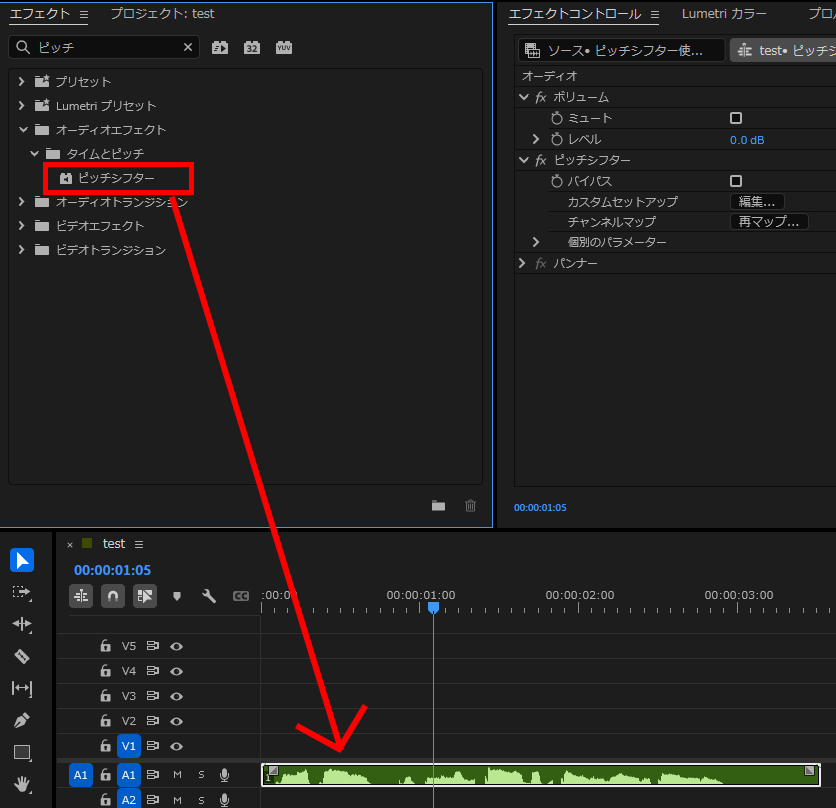The height and width of the screenshot is (808, 836).
Task: Select the Hand tool
Action: [22, 784]
